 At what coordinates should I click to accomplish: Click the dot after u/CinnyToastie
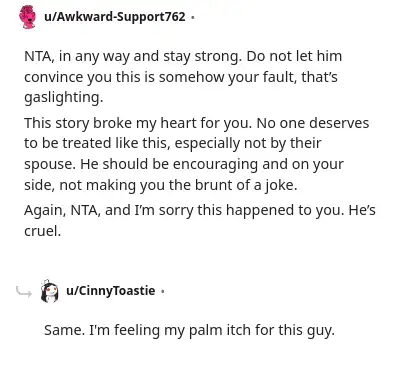click(162, 291)
